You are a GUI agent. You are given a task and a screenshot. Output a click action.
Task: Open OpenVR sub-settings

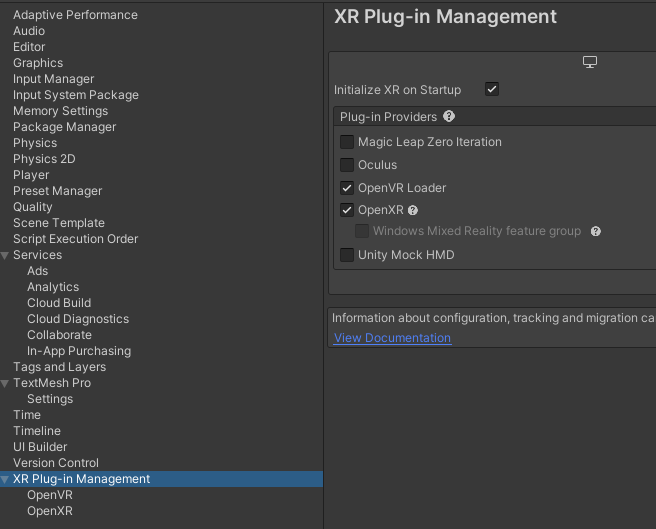(x=50, y=495)
